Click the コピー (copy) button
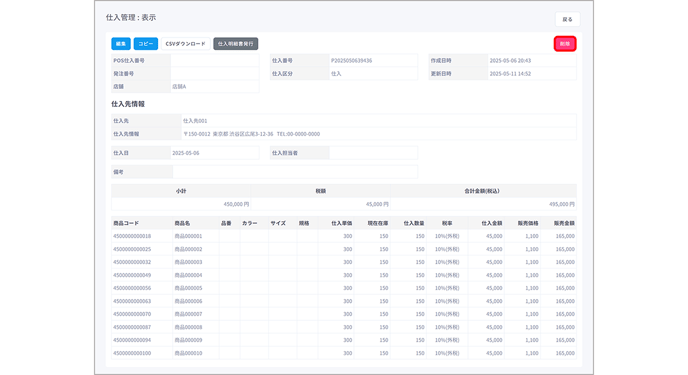 (x=146, y=44)
